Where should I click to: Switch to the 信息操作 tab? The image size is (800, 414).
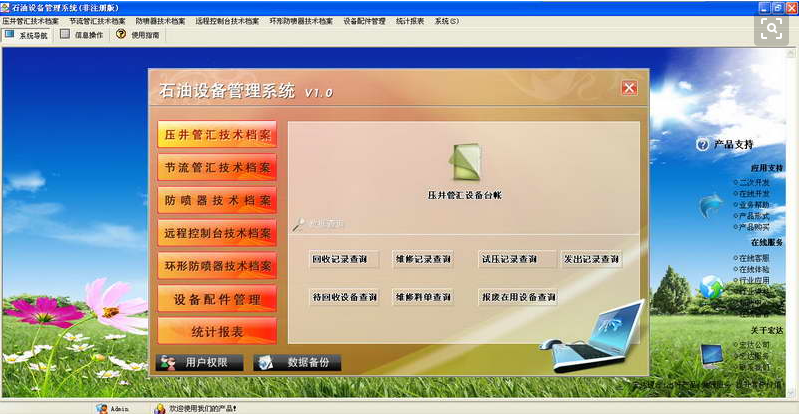click(x=82, y=35)
